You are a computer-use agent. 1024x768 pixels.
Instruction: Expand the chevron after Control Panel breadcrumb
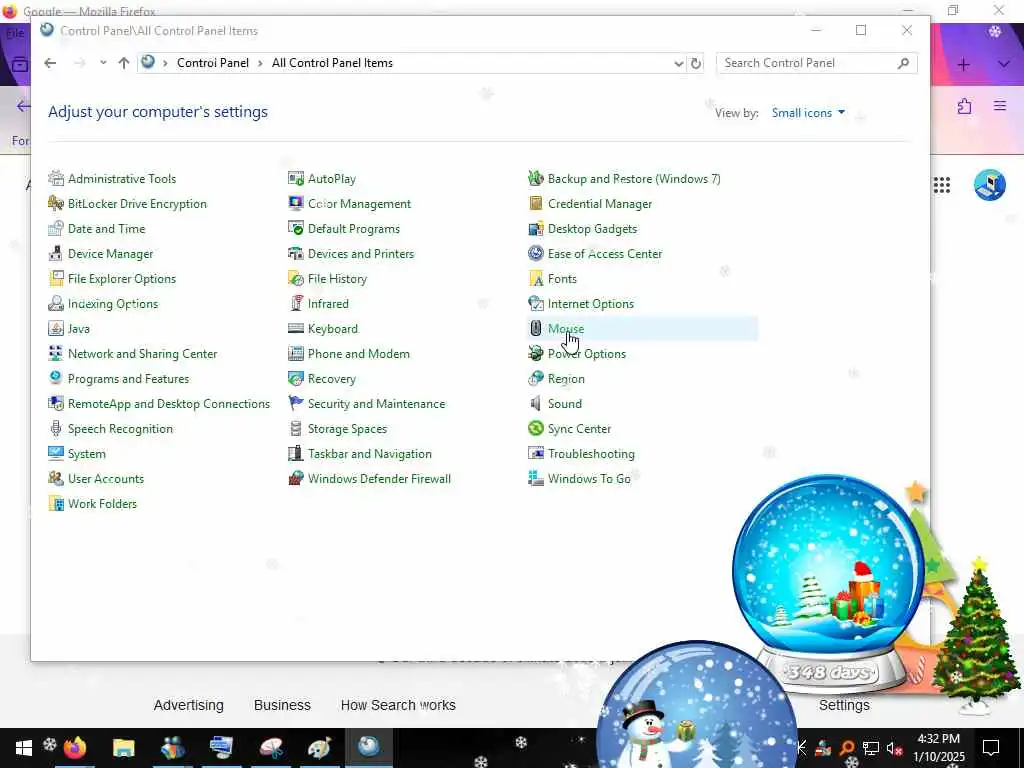[x=260, y=63]
